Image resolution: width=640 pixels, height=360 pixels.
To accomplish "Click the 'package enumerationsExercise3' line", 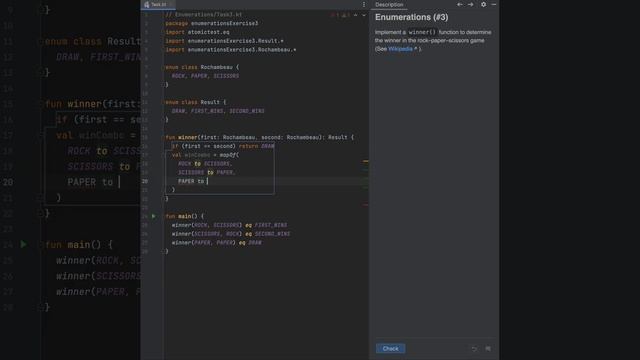I will click(211, 23).
